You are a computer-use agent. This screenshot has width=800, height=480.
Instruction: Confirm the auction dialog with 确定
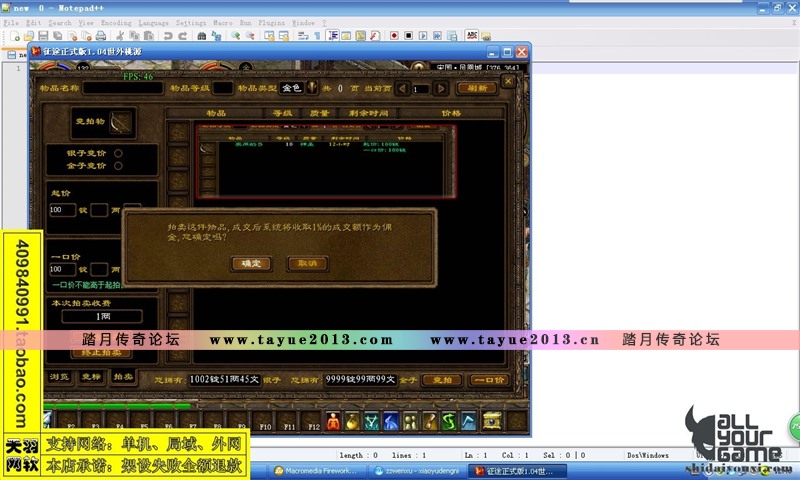pos(251,264)
